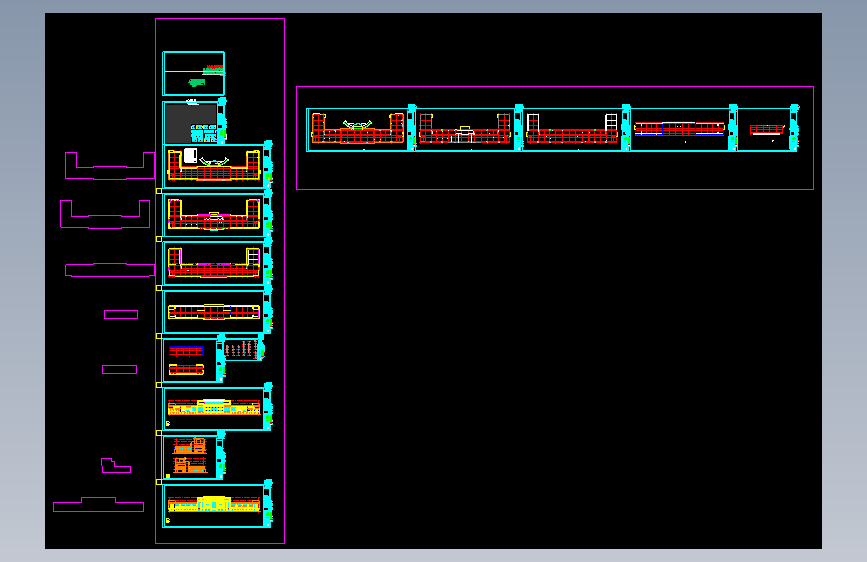The height and width of the screenshot is (562, 867).
Task: Select the second magenta U-shaped outline
Action: click(x=105, y=214)
